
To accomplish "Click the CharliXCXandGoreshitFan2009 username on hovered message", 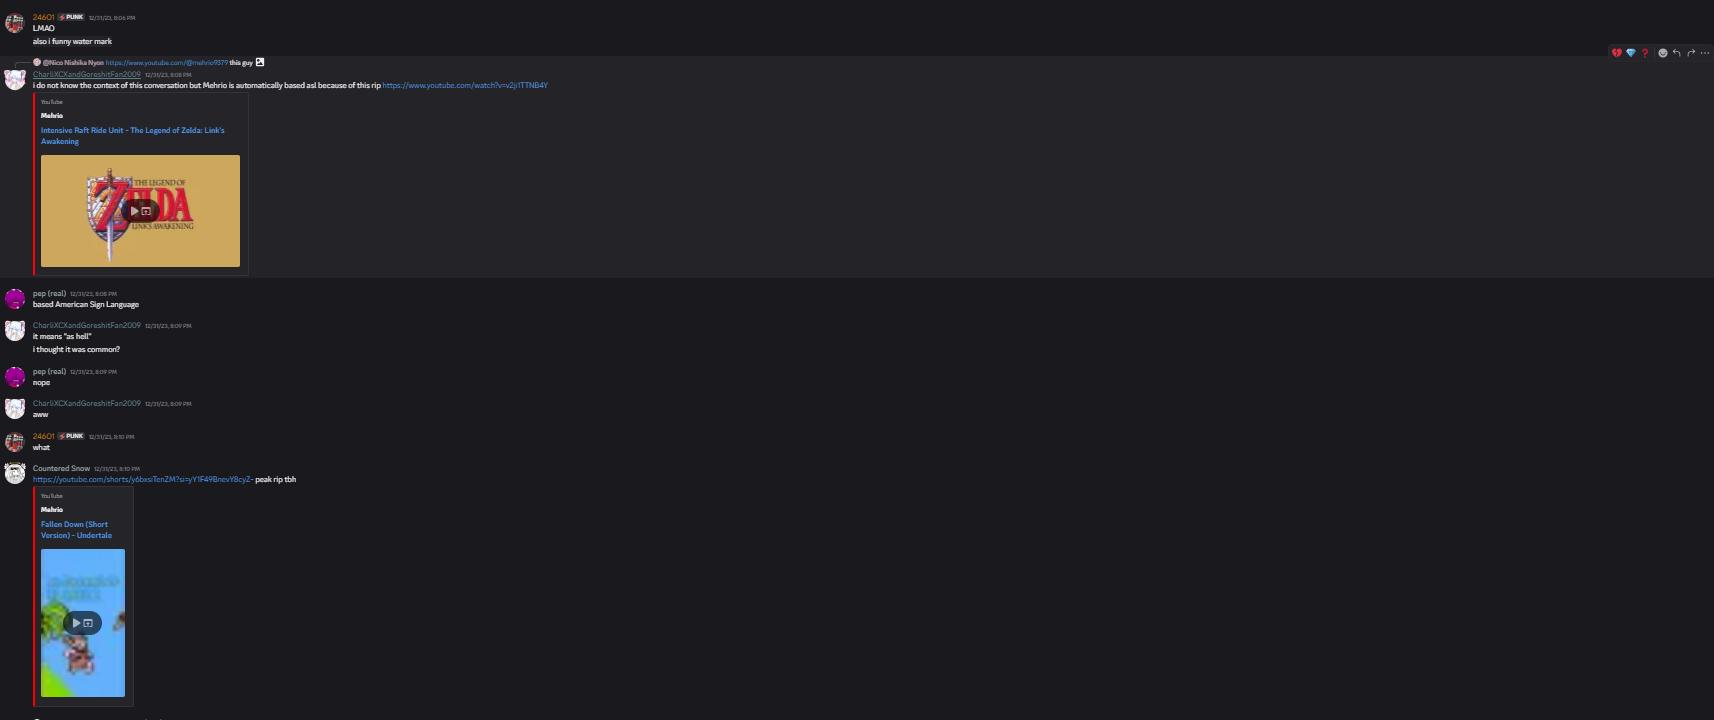I will pos(87,74).
